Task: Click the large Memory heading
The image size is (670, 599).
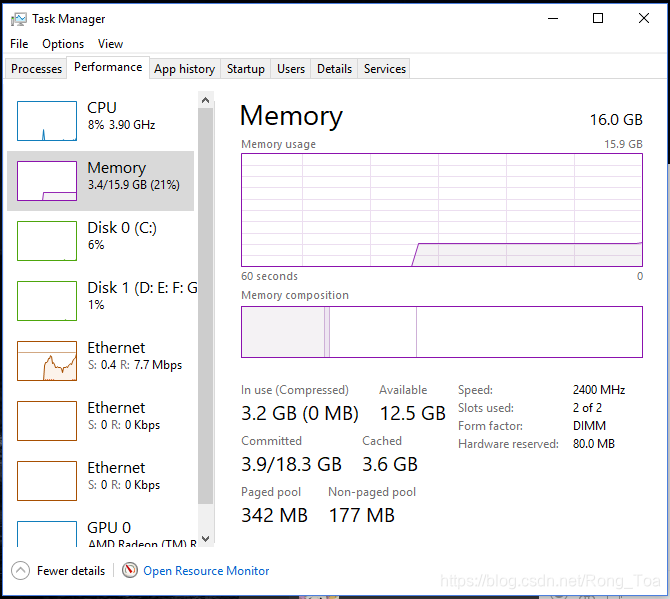Action: (291, 116)
